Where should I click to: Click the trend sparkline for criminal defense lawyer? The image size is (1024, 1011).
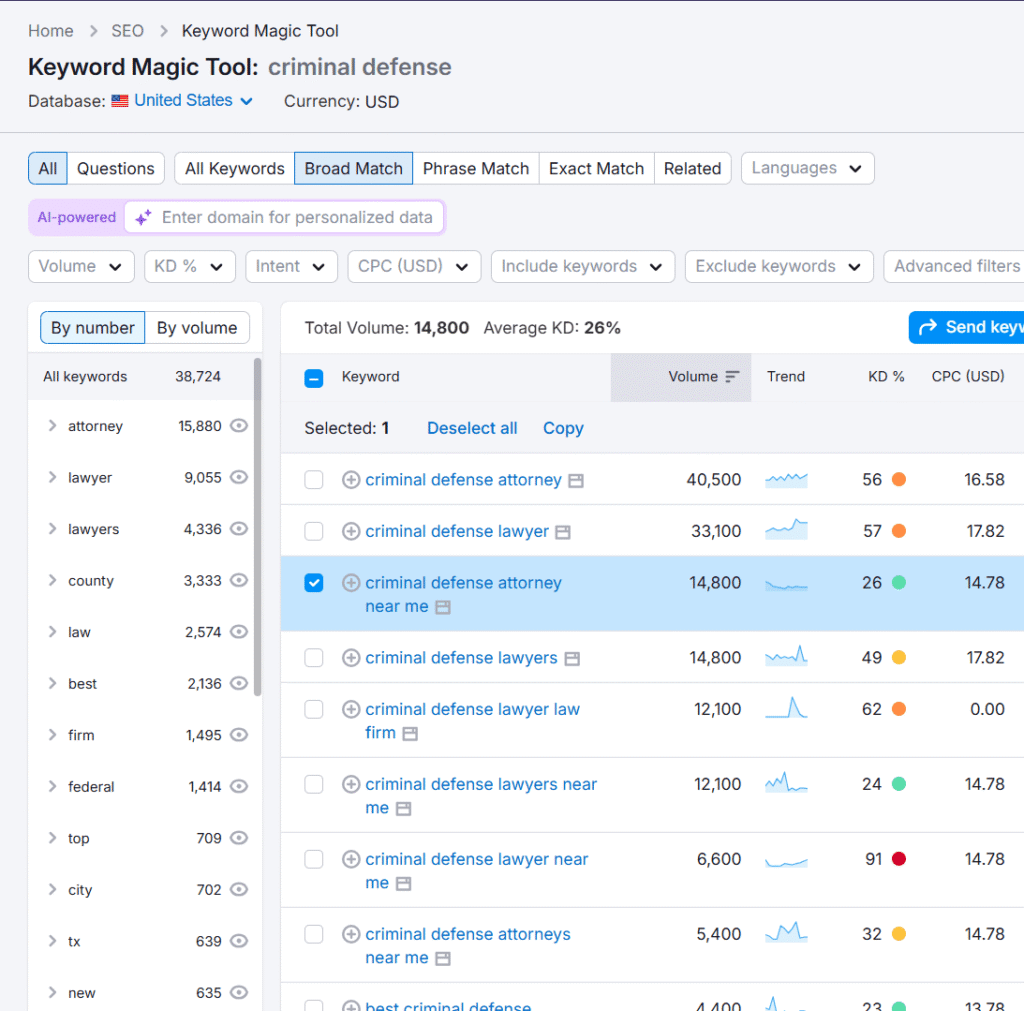(x=786, y=530)
